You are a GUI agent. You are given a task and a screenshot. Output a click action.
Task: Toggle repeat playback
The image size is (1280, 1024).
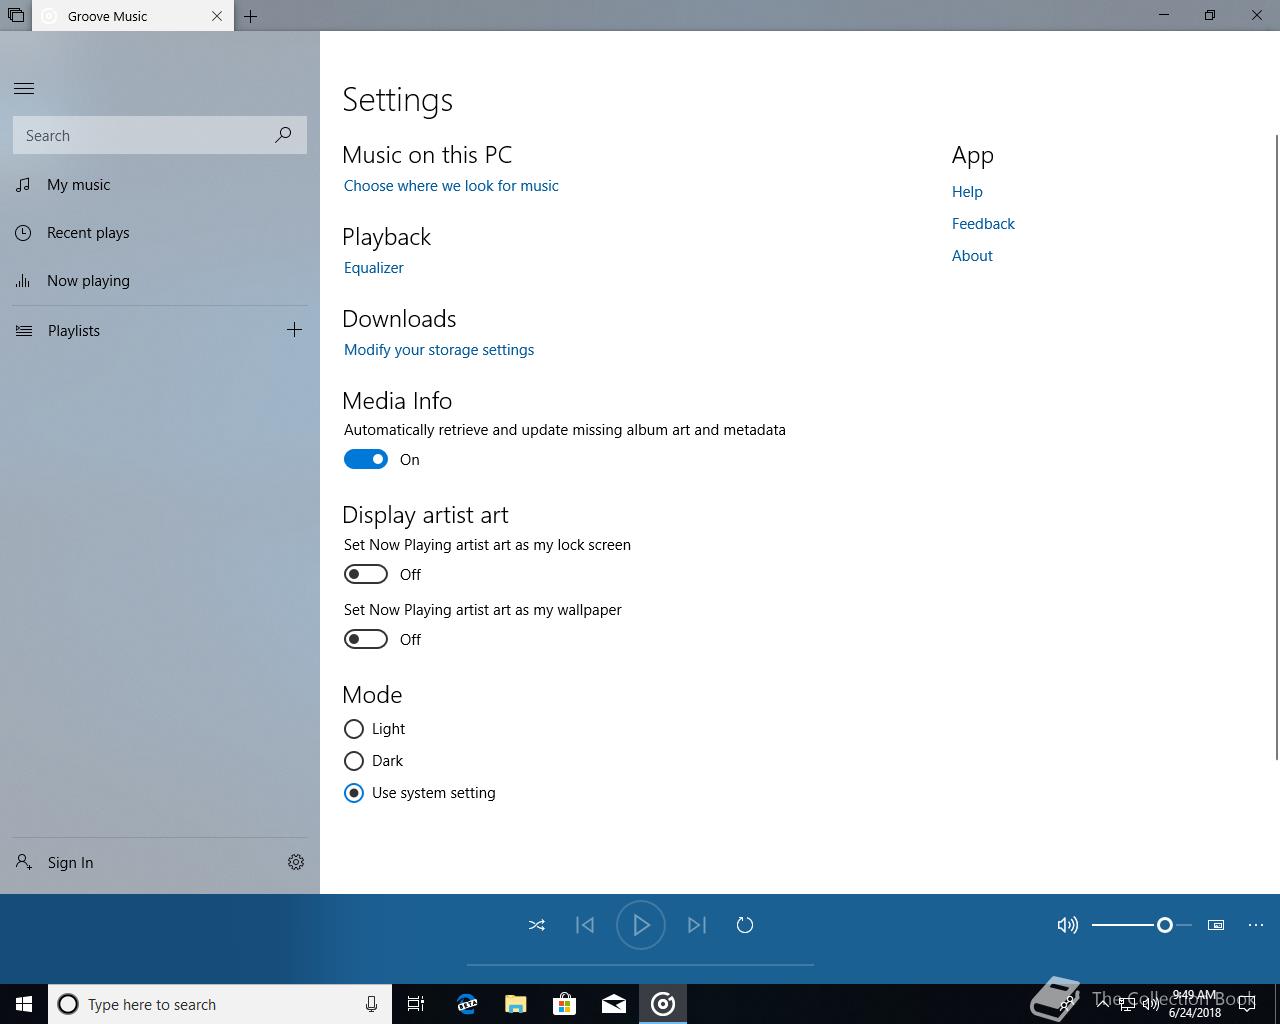pyautogui.click(x=745, y=925)
